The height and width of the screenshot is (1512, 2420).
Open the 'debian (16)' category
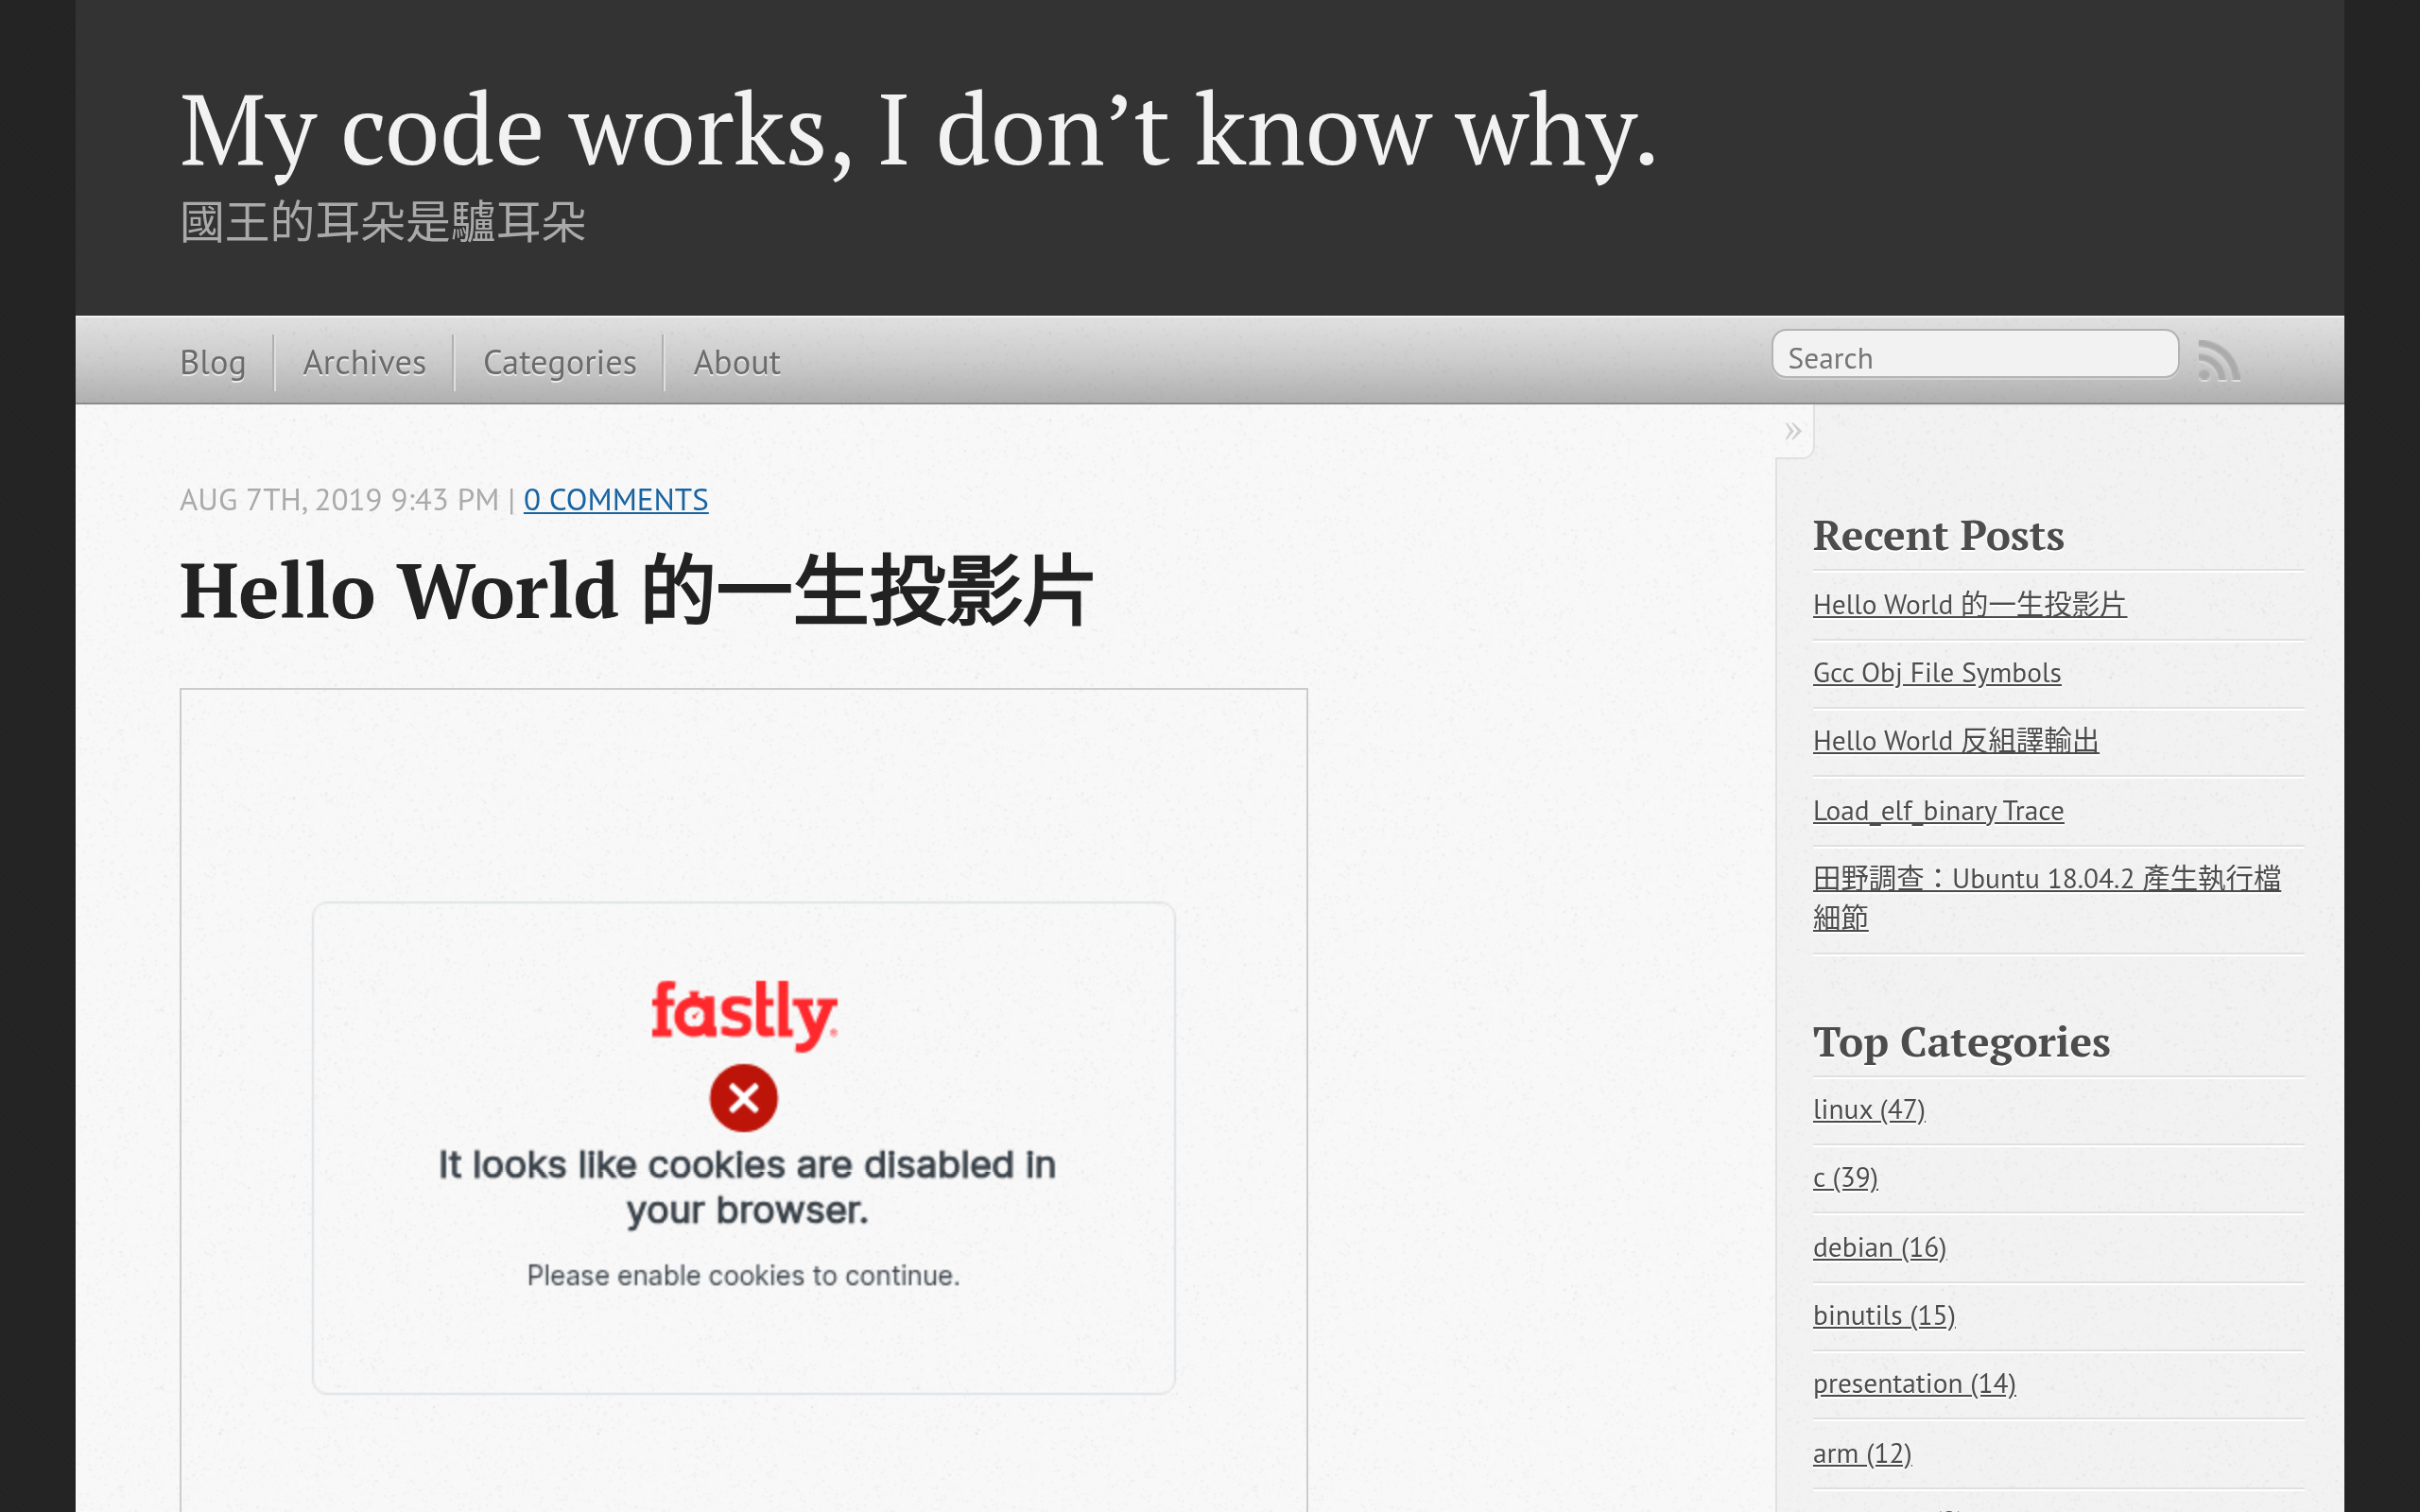pos(1879,1247)
